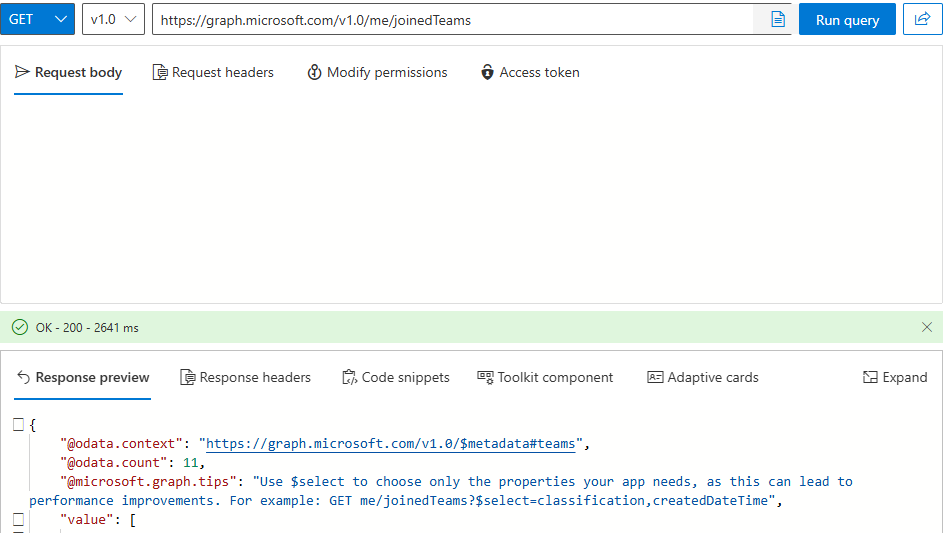
Task: Switch to the Request body tab
Action: coord(68,73)
